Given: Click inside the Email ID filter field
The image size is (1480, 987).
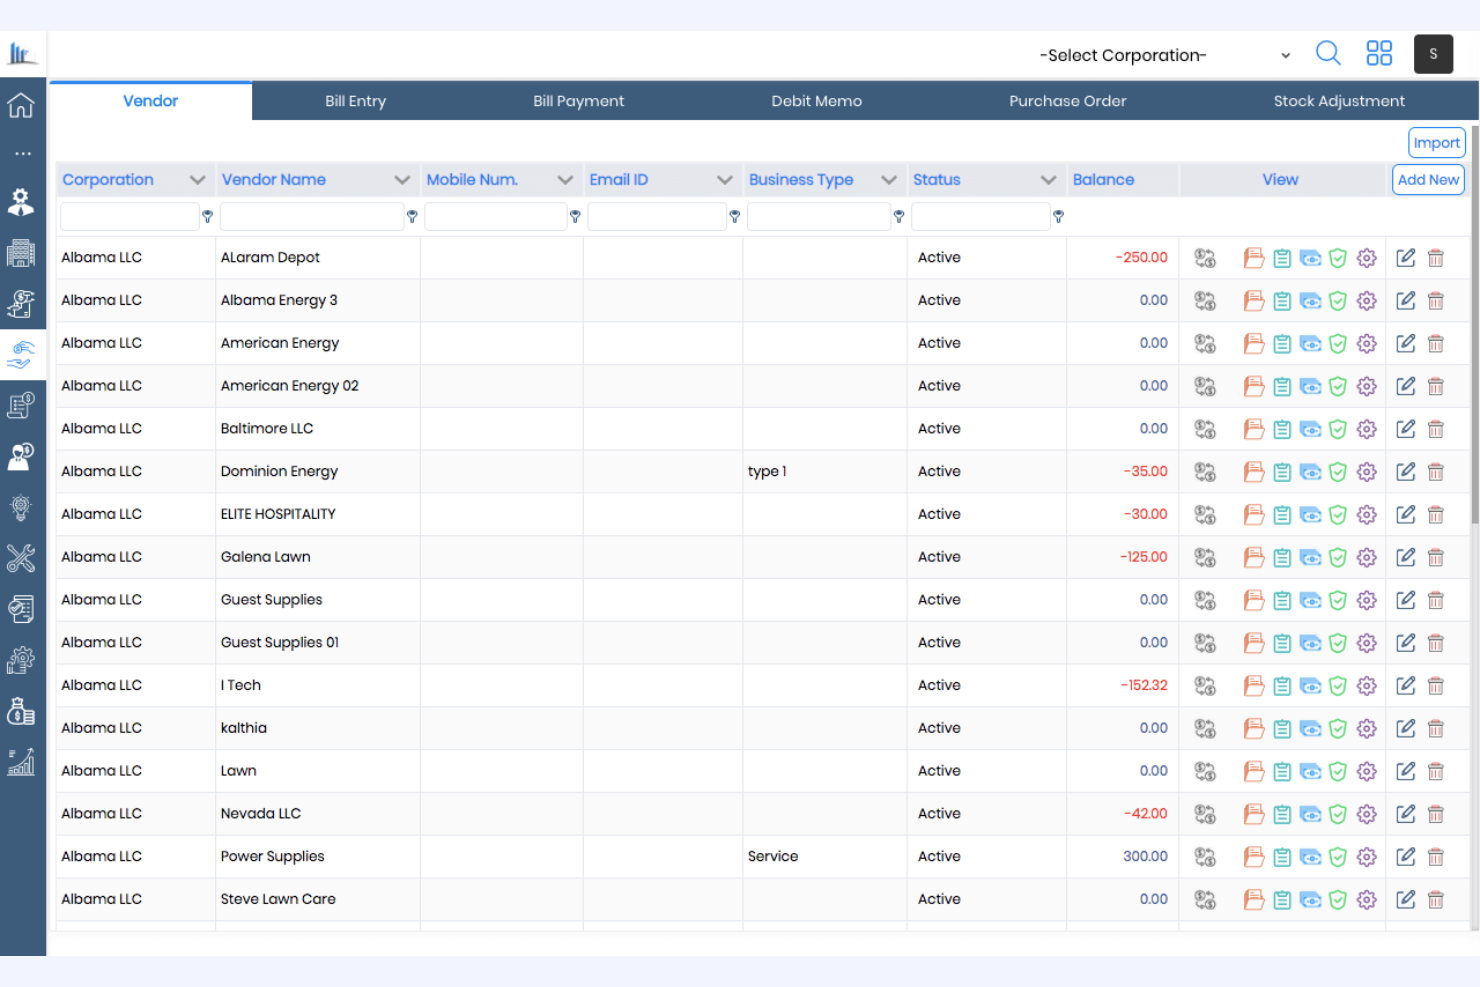Looking at the screenshot, I should point(655,216).
